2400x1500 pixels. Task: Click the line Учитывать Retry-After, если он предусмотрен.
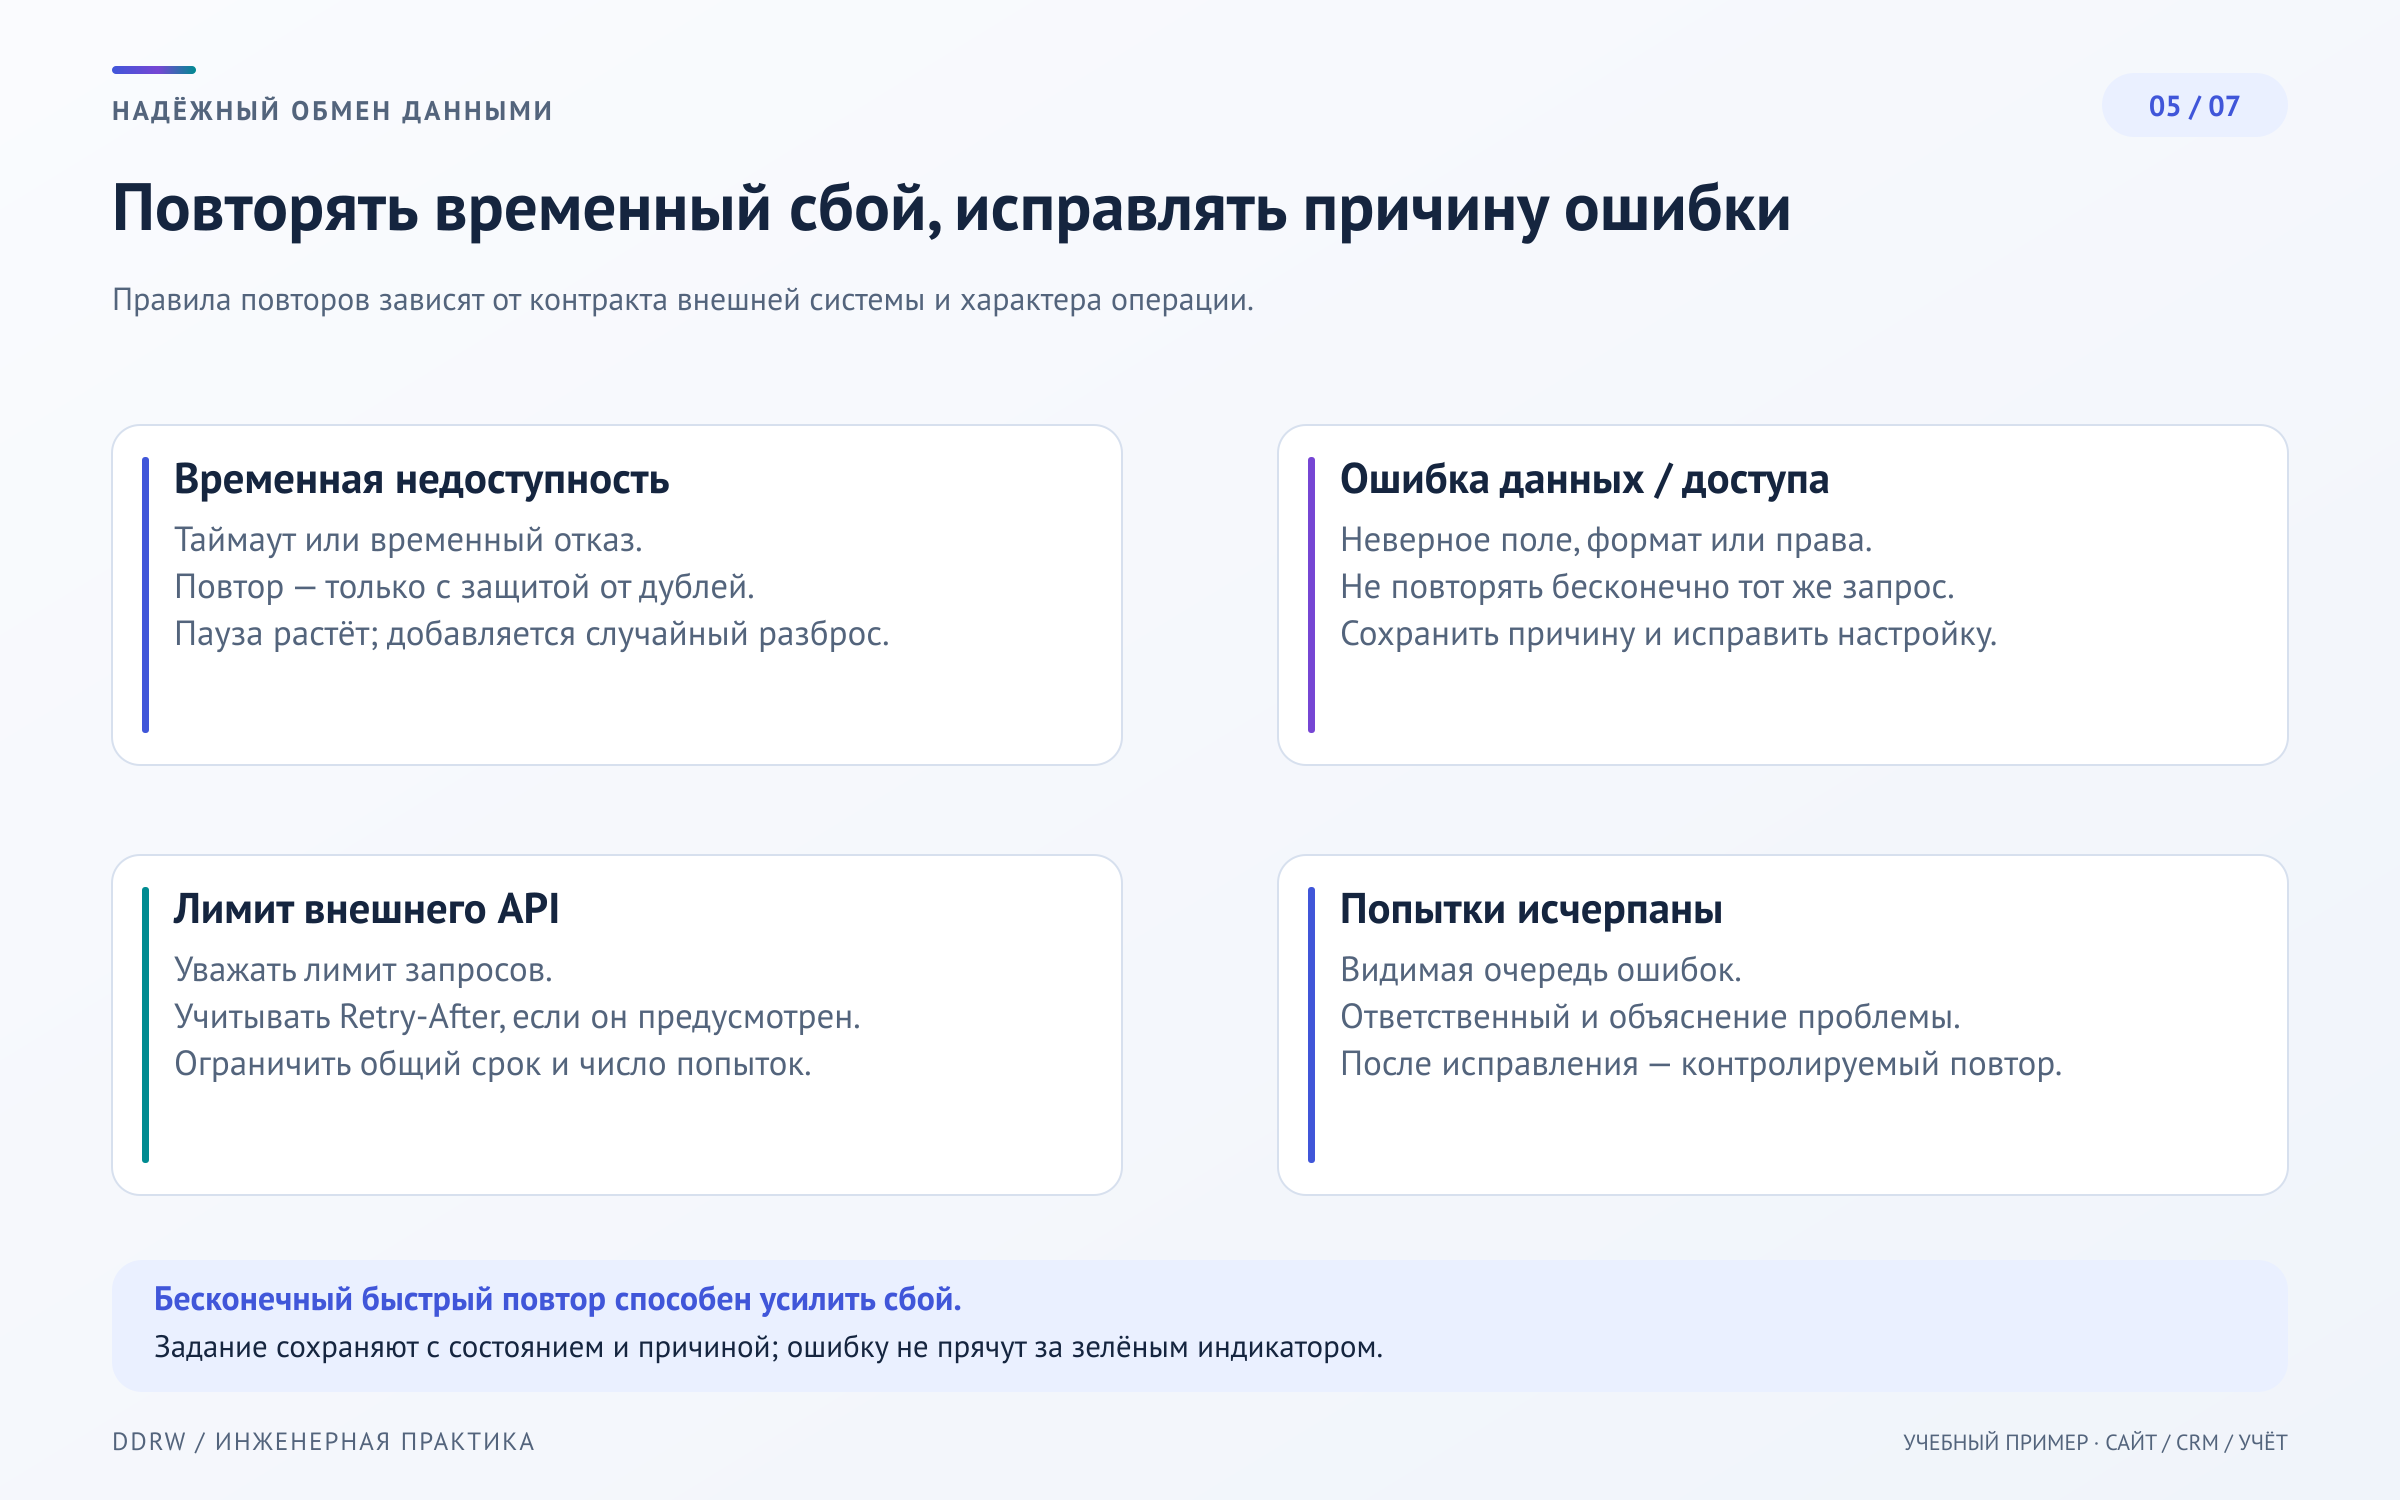[517, 1017]
